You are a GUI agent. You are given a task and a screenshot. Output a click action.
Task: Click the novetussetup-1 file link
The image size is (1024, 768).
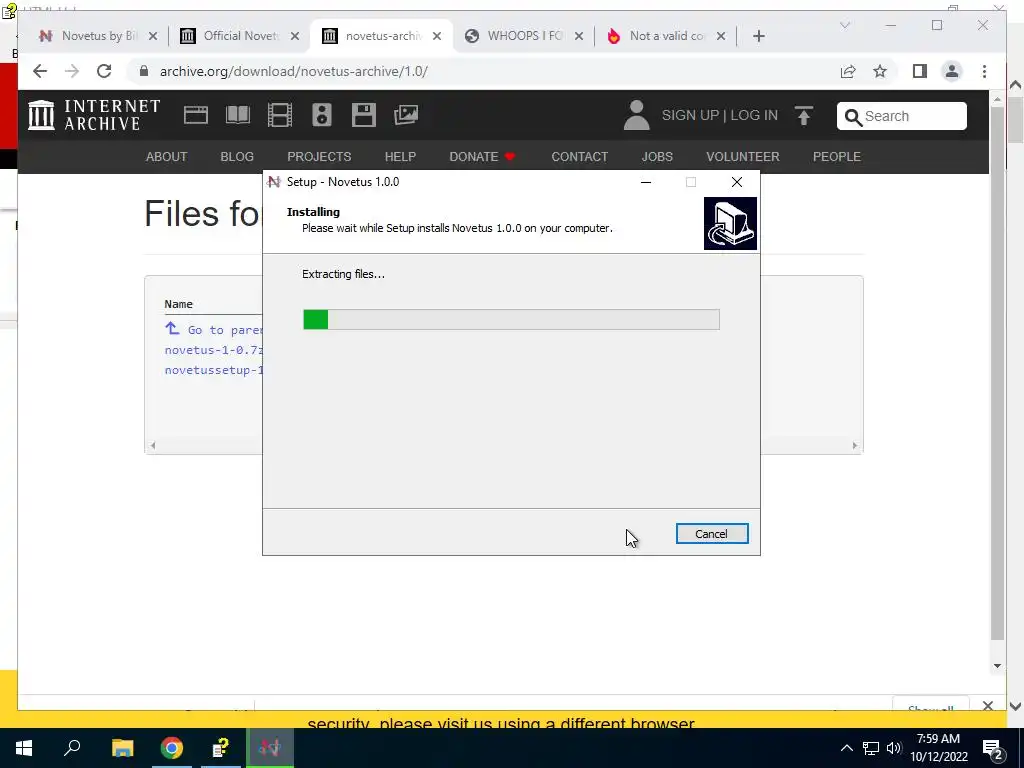point(214,370)
